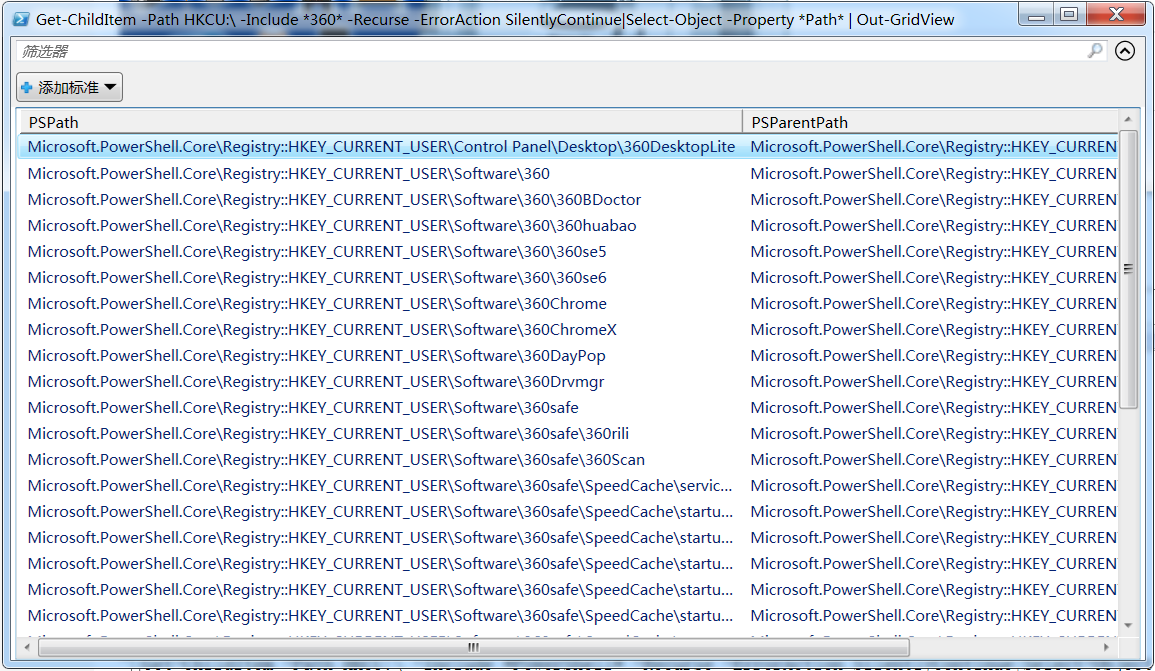Select the Software\360DayPop registry entry
Image resolution: width=1155 pixels, height=671 pixels.
(400, 355)
